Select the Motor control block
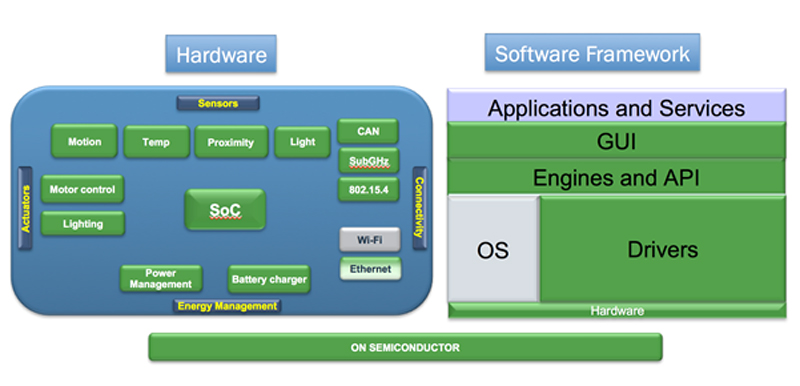Image resolution: width=800 pixels, height=386 pixels. point(82,189)
